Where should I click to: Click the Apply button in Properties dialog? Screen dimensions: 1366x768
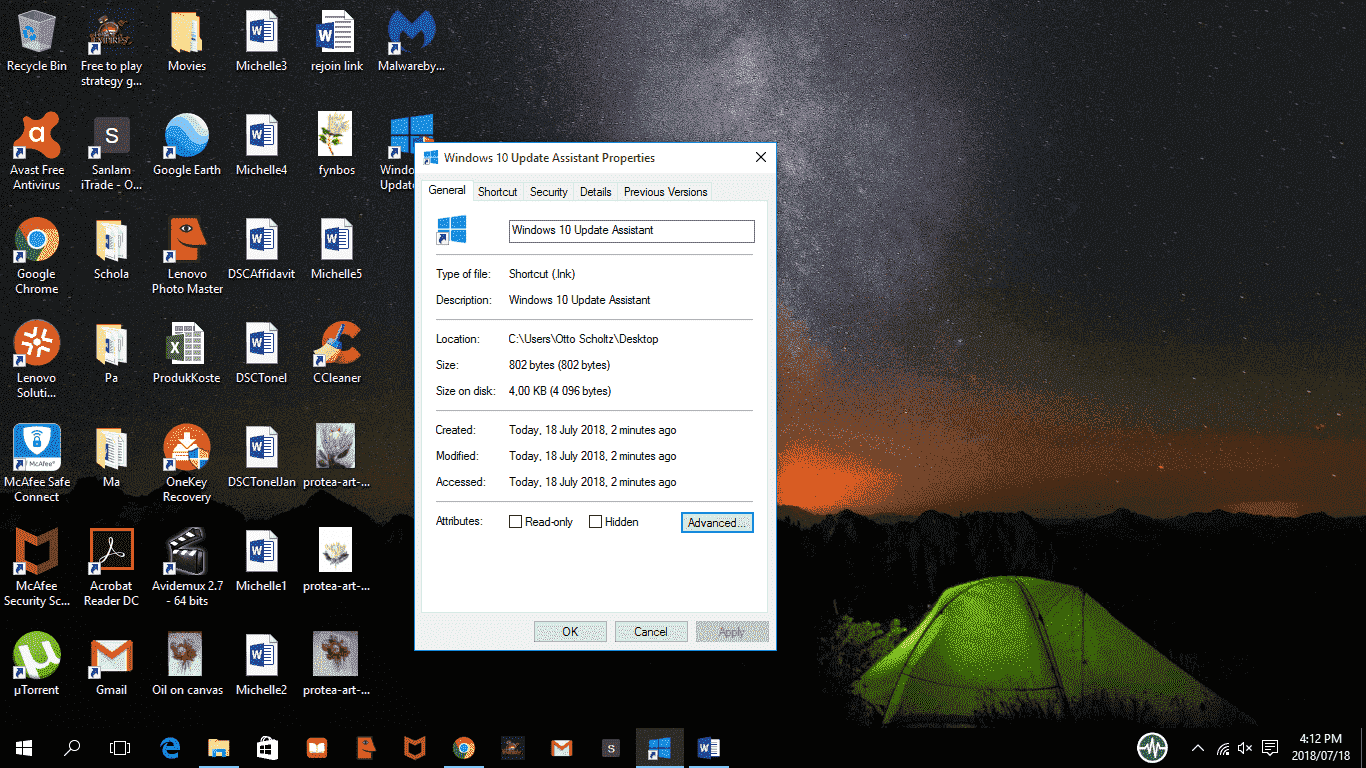[x=732, y=632]
